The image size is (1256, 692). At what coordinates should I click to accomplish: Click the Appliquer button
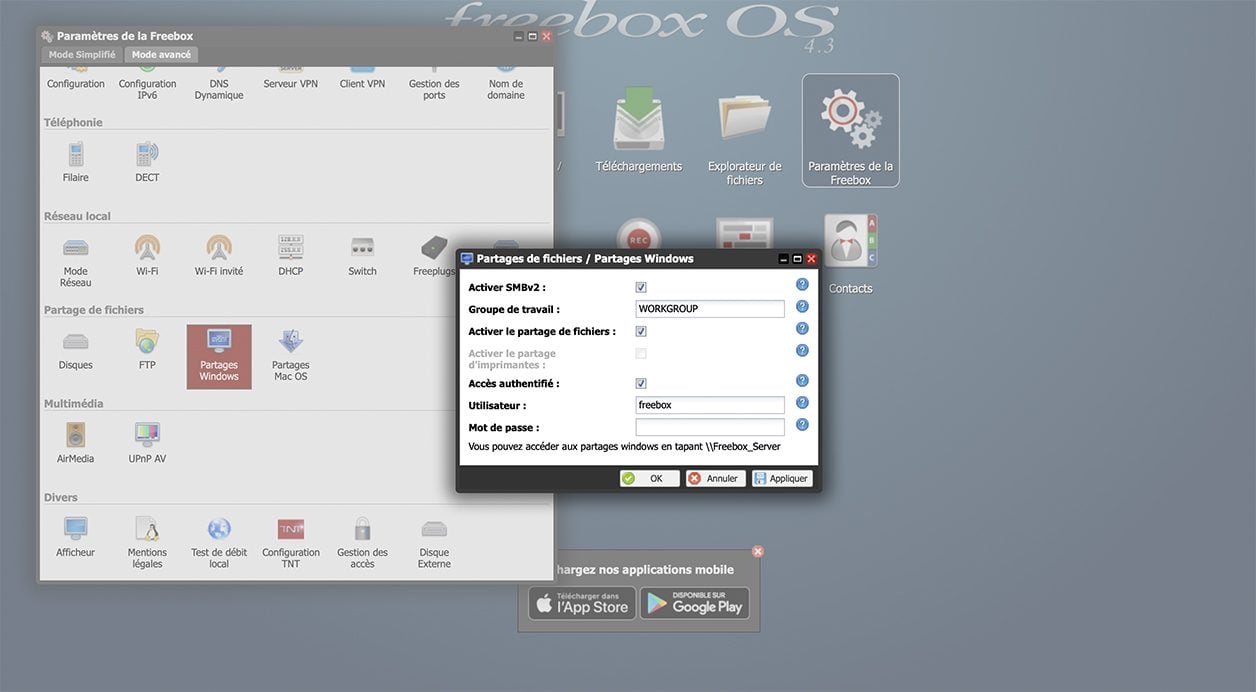pos(782,479)
